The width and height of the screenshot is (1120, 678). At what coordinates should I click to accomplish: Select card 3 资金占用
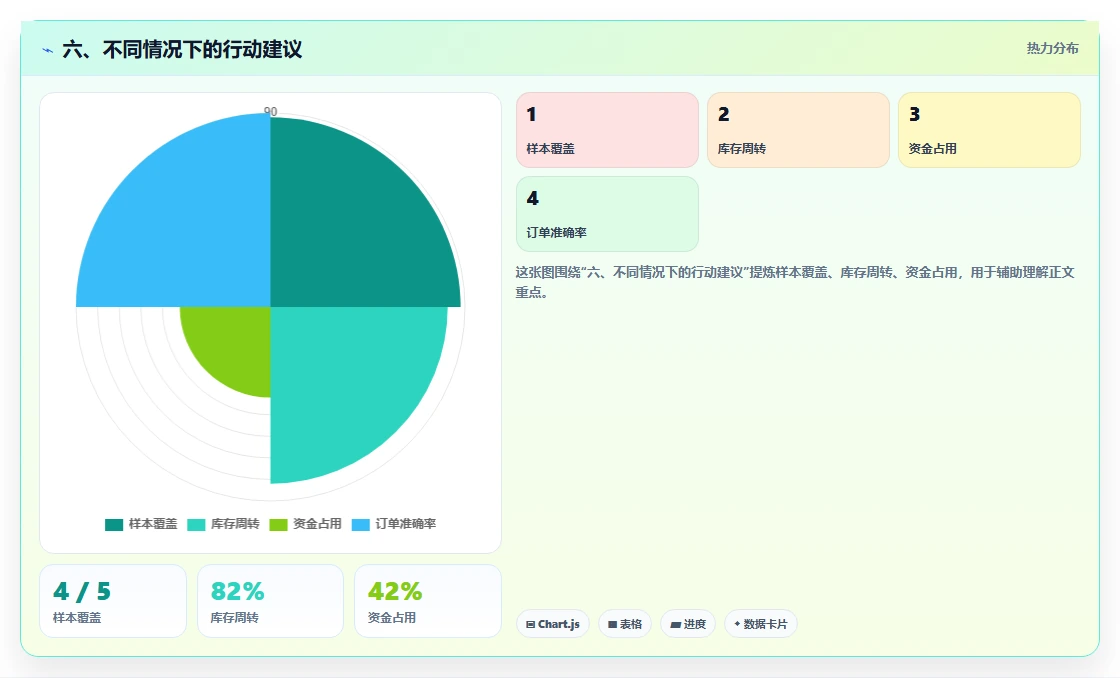click(989, 130)
